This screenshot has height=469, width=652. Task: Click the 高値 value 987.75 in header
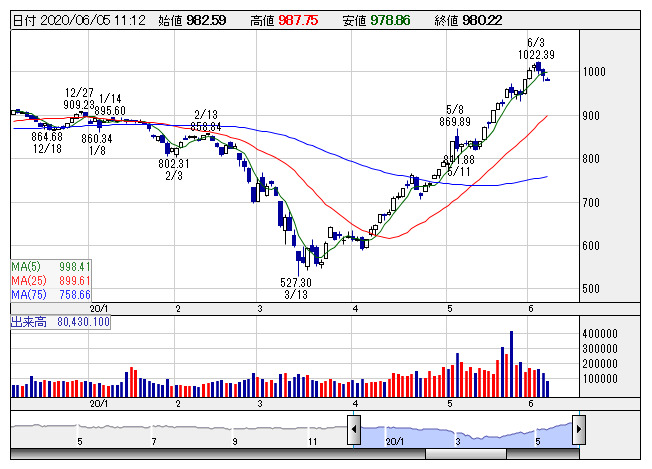pyautogui.click(x=298, y=20)
